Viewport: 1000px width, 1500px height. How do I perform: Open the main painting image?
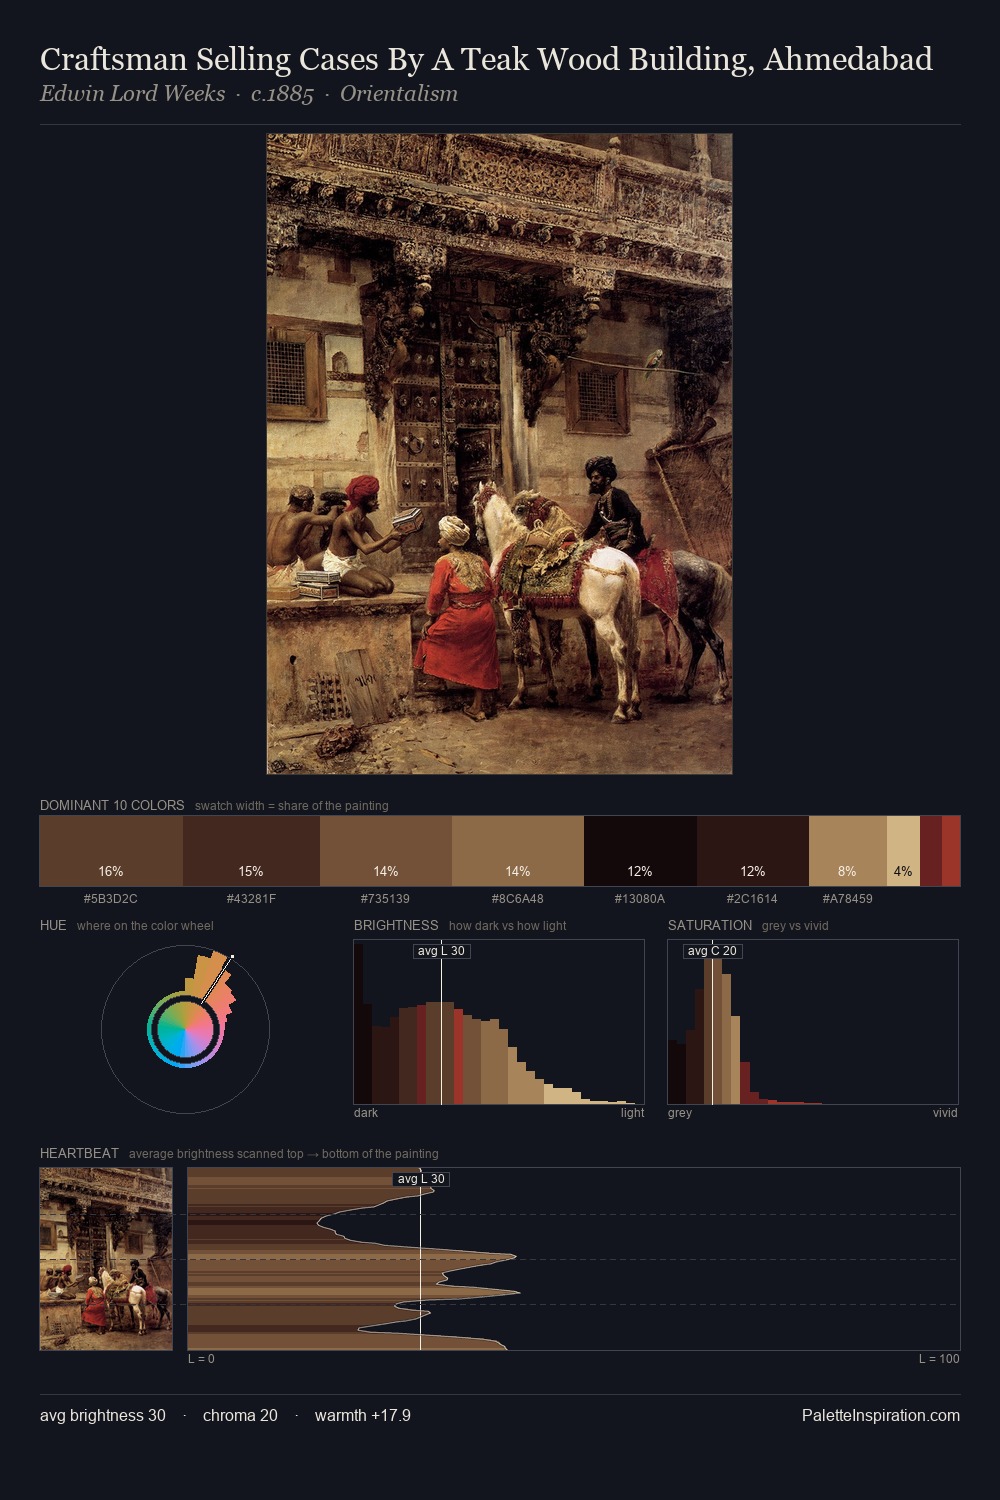pos(500,454)
